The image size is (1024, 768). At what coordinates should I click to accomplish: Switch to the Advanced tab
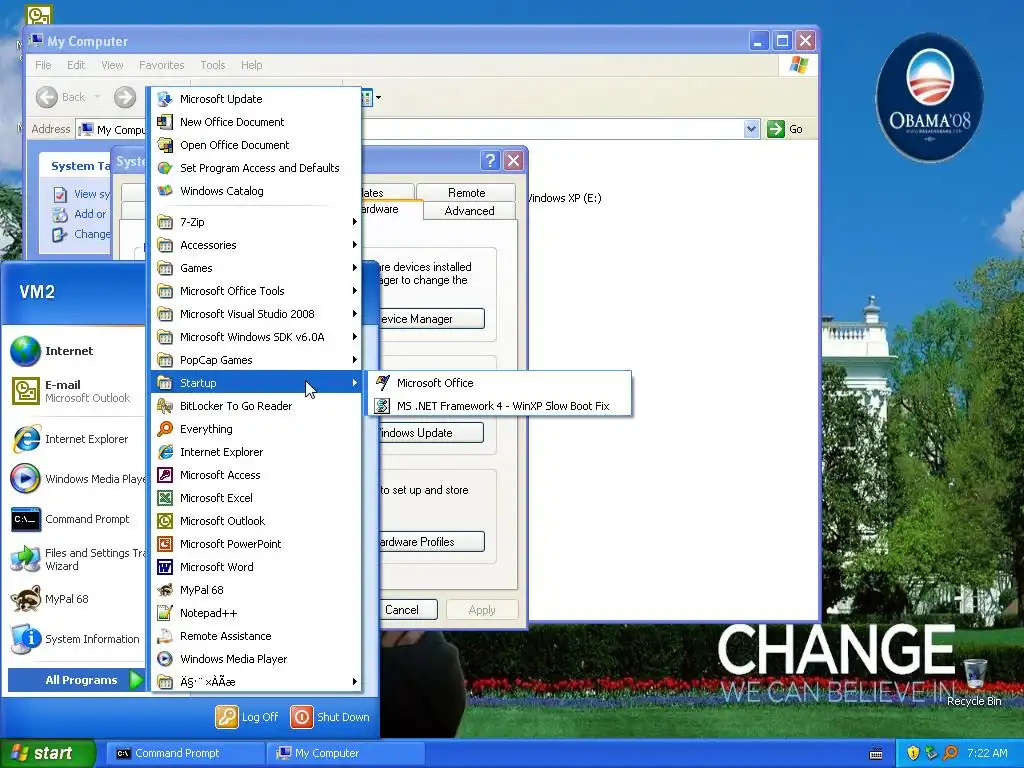[x=469, y=211]
